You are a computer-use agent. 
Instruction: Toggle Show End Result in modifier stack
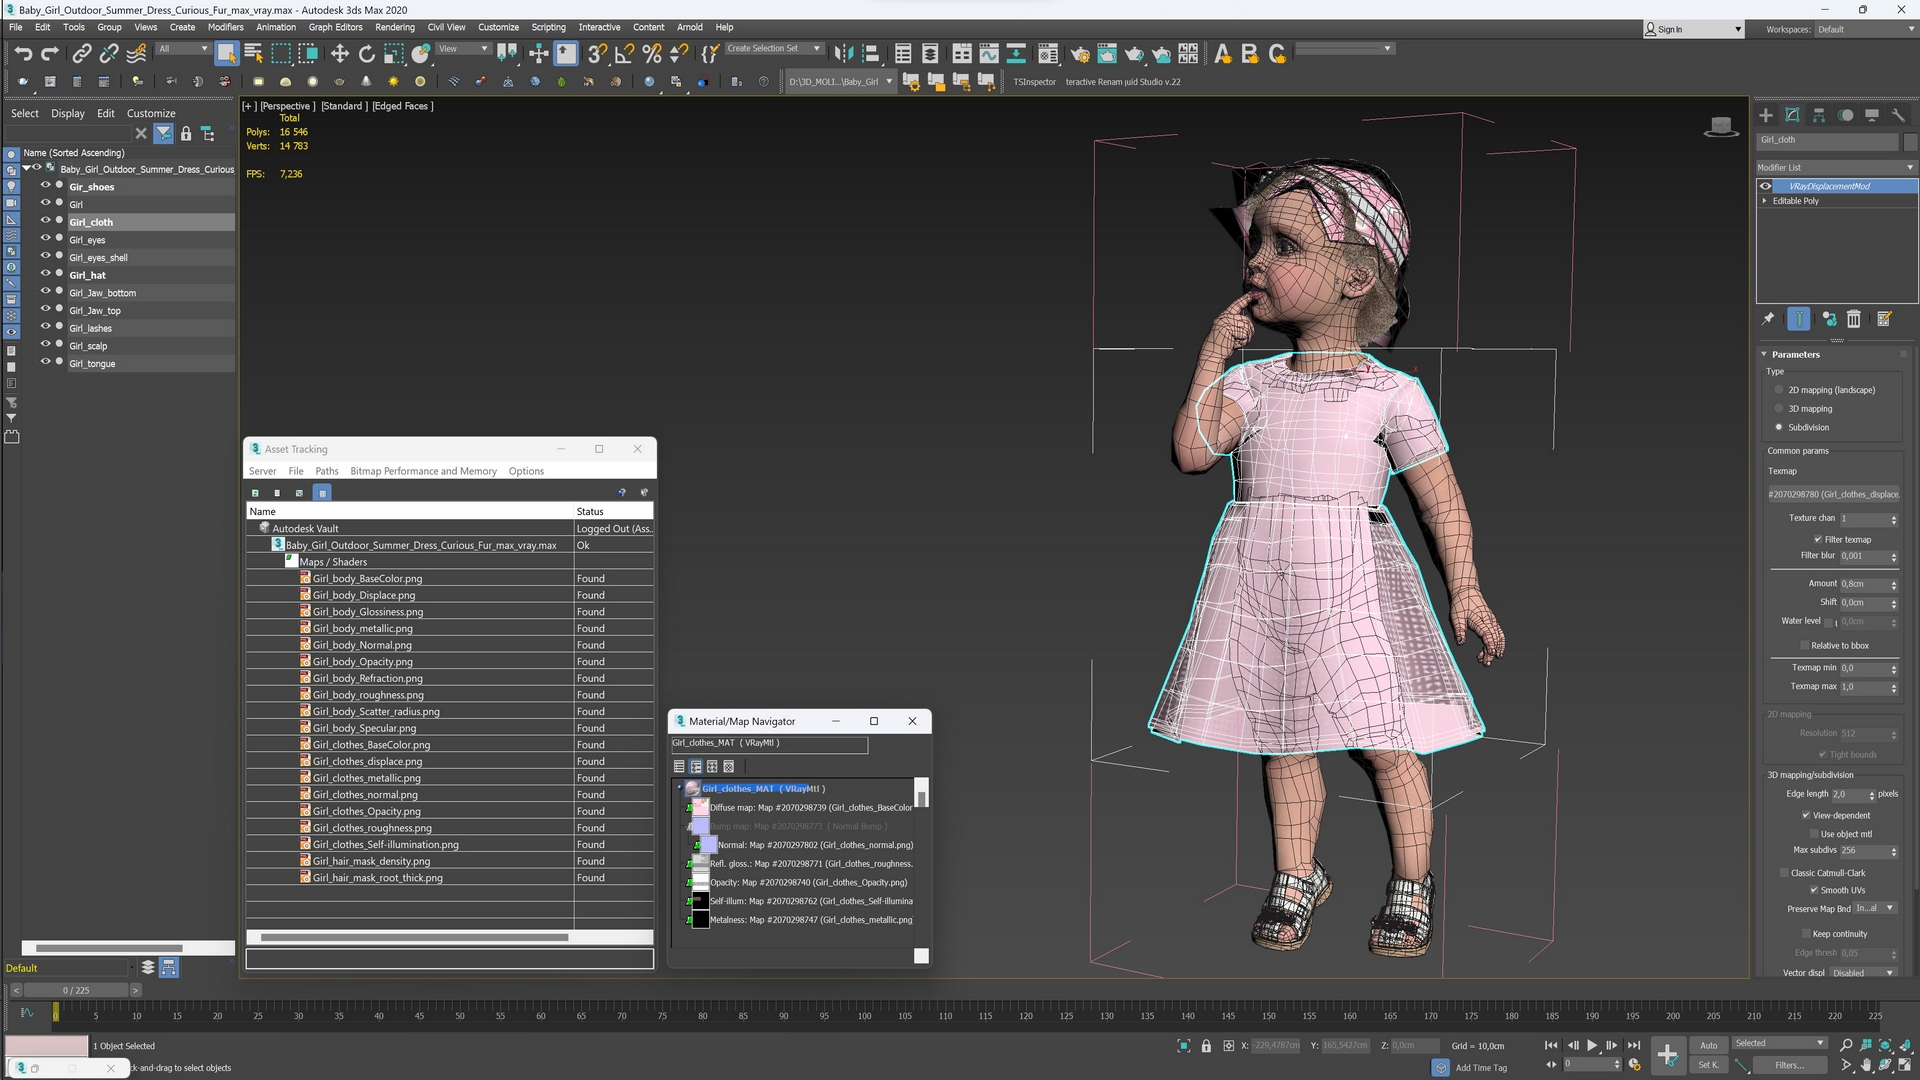(1798, 319)
